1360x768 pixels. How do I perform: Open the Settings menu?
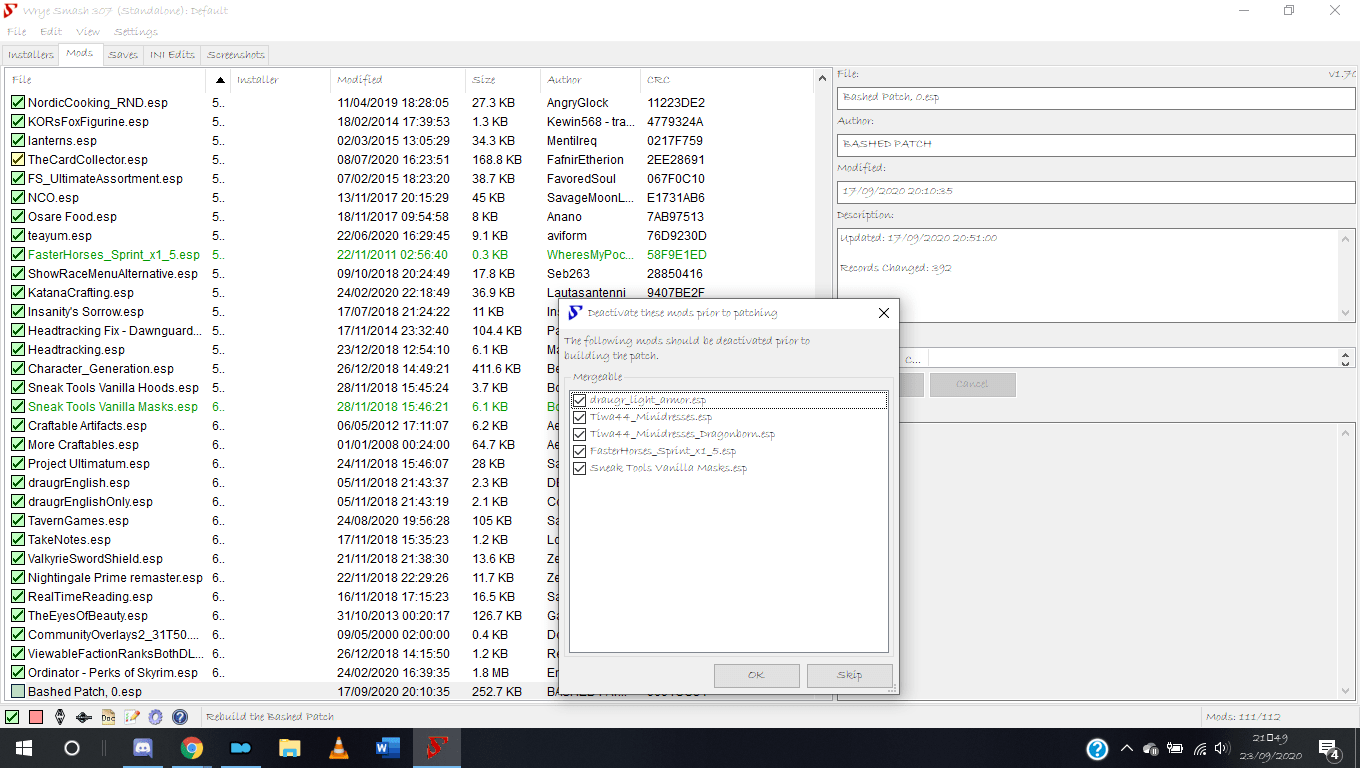click(136, 32)
